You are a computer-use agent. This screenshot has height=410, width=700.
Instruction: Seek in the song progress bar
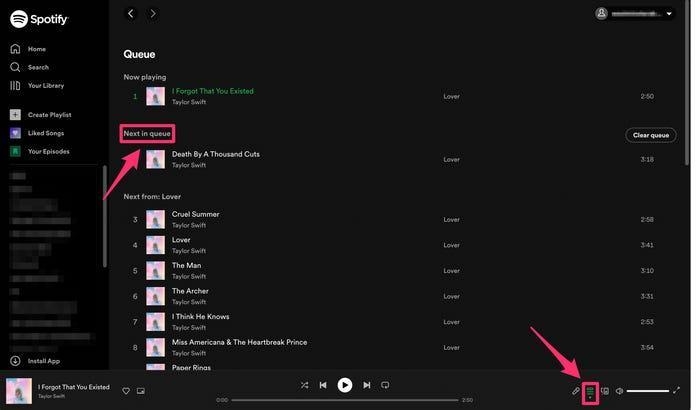pyautogui.click(x=345, y=400)
